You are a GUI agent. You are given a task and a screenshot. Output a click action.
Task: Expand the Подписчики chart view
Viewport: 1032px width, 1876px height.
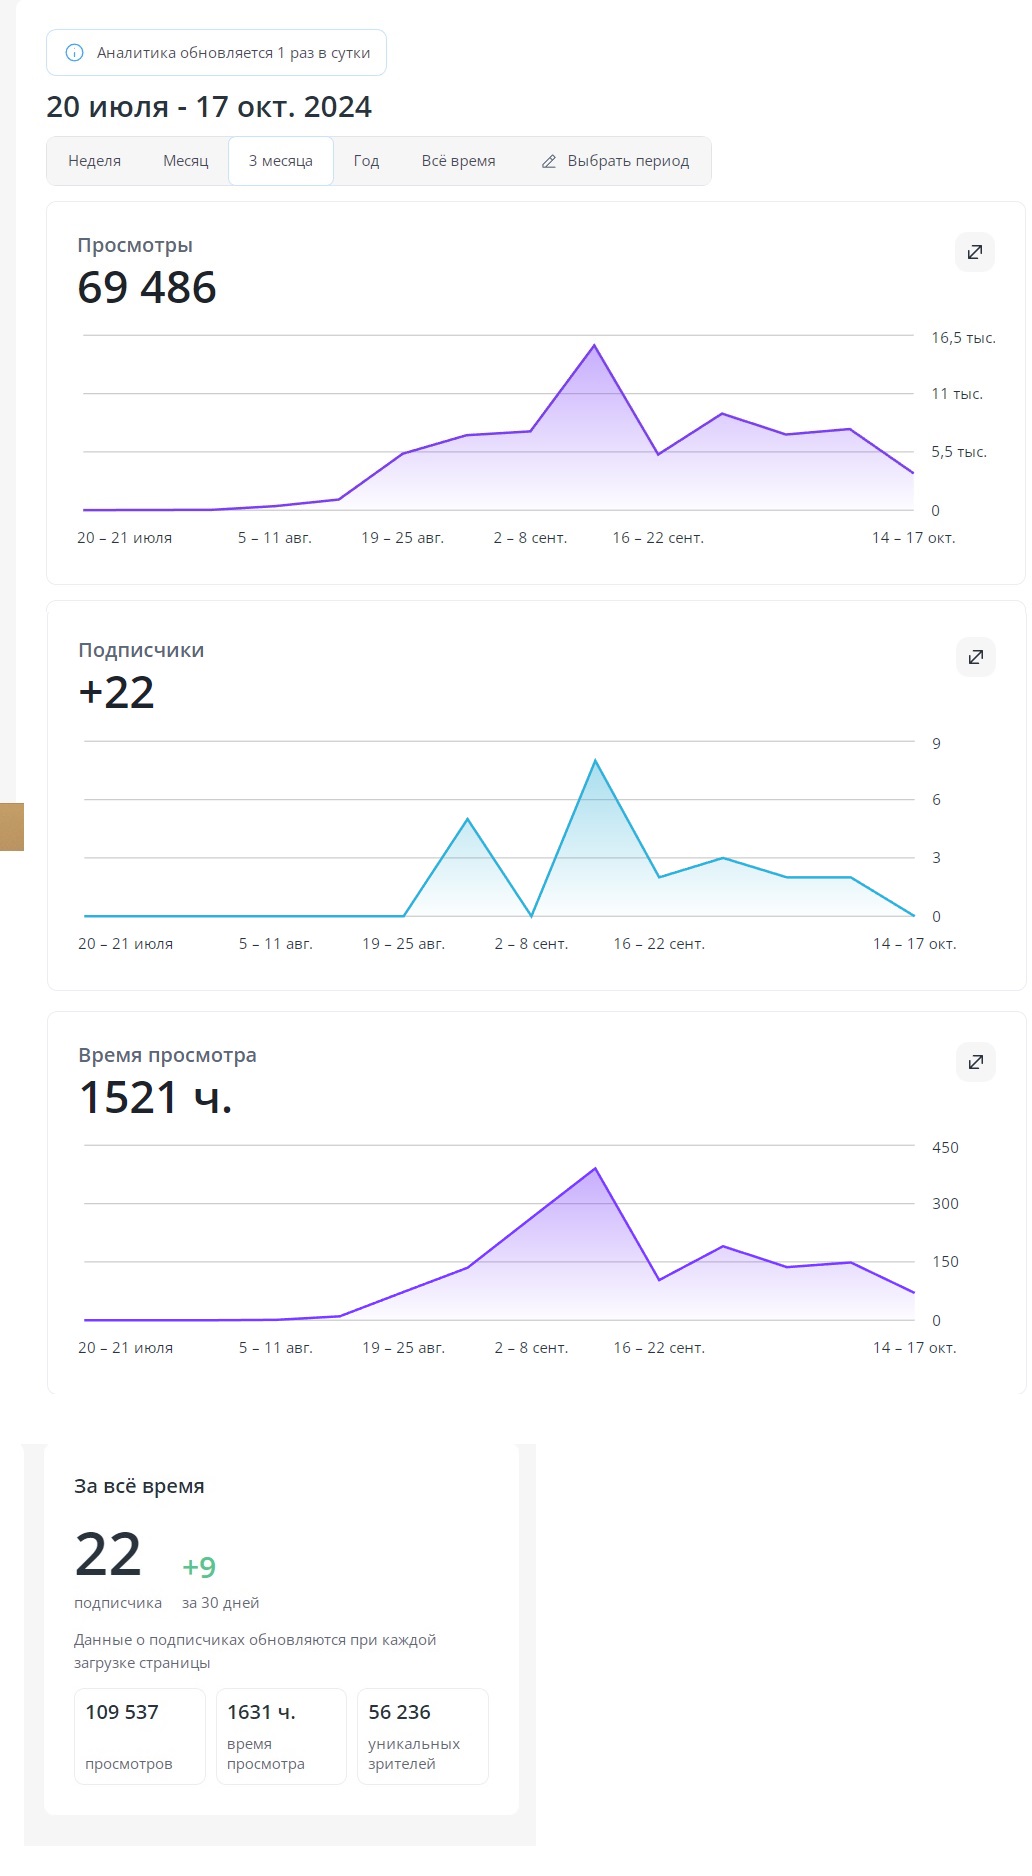pyautogui.click(x=975, y=657)
